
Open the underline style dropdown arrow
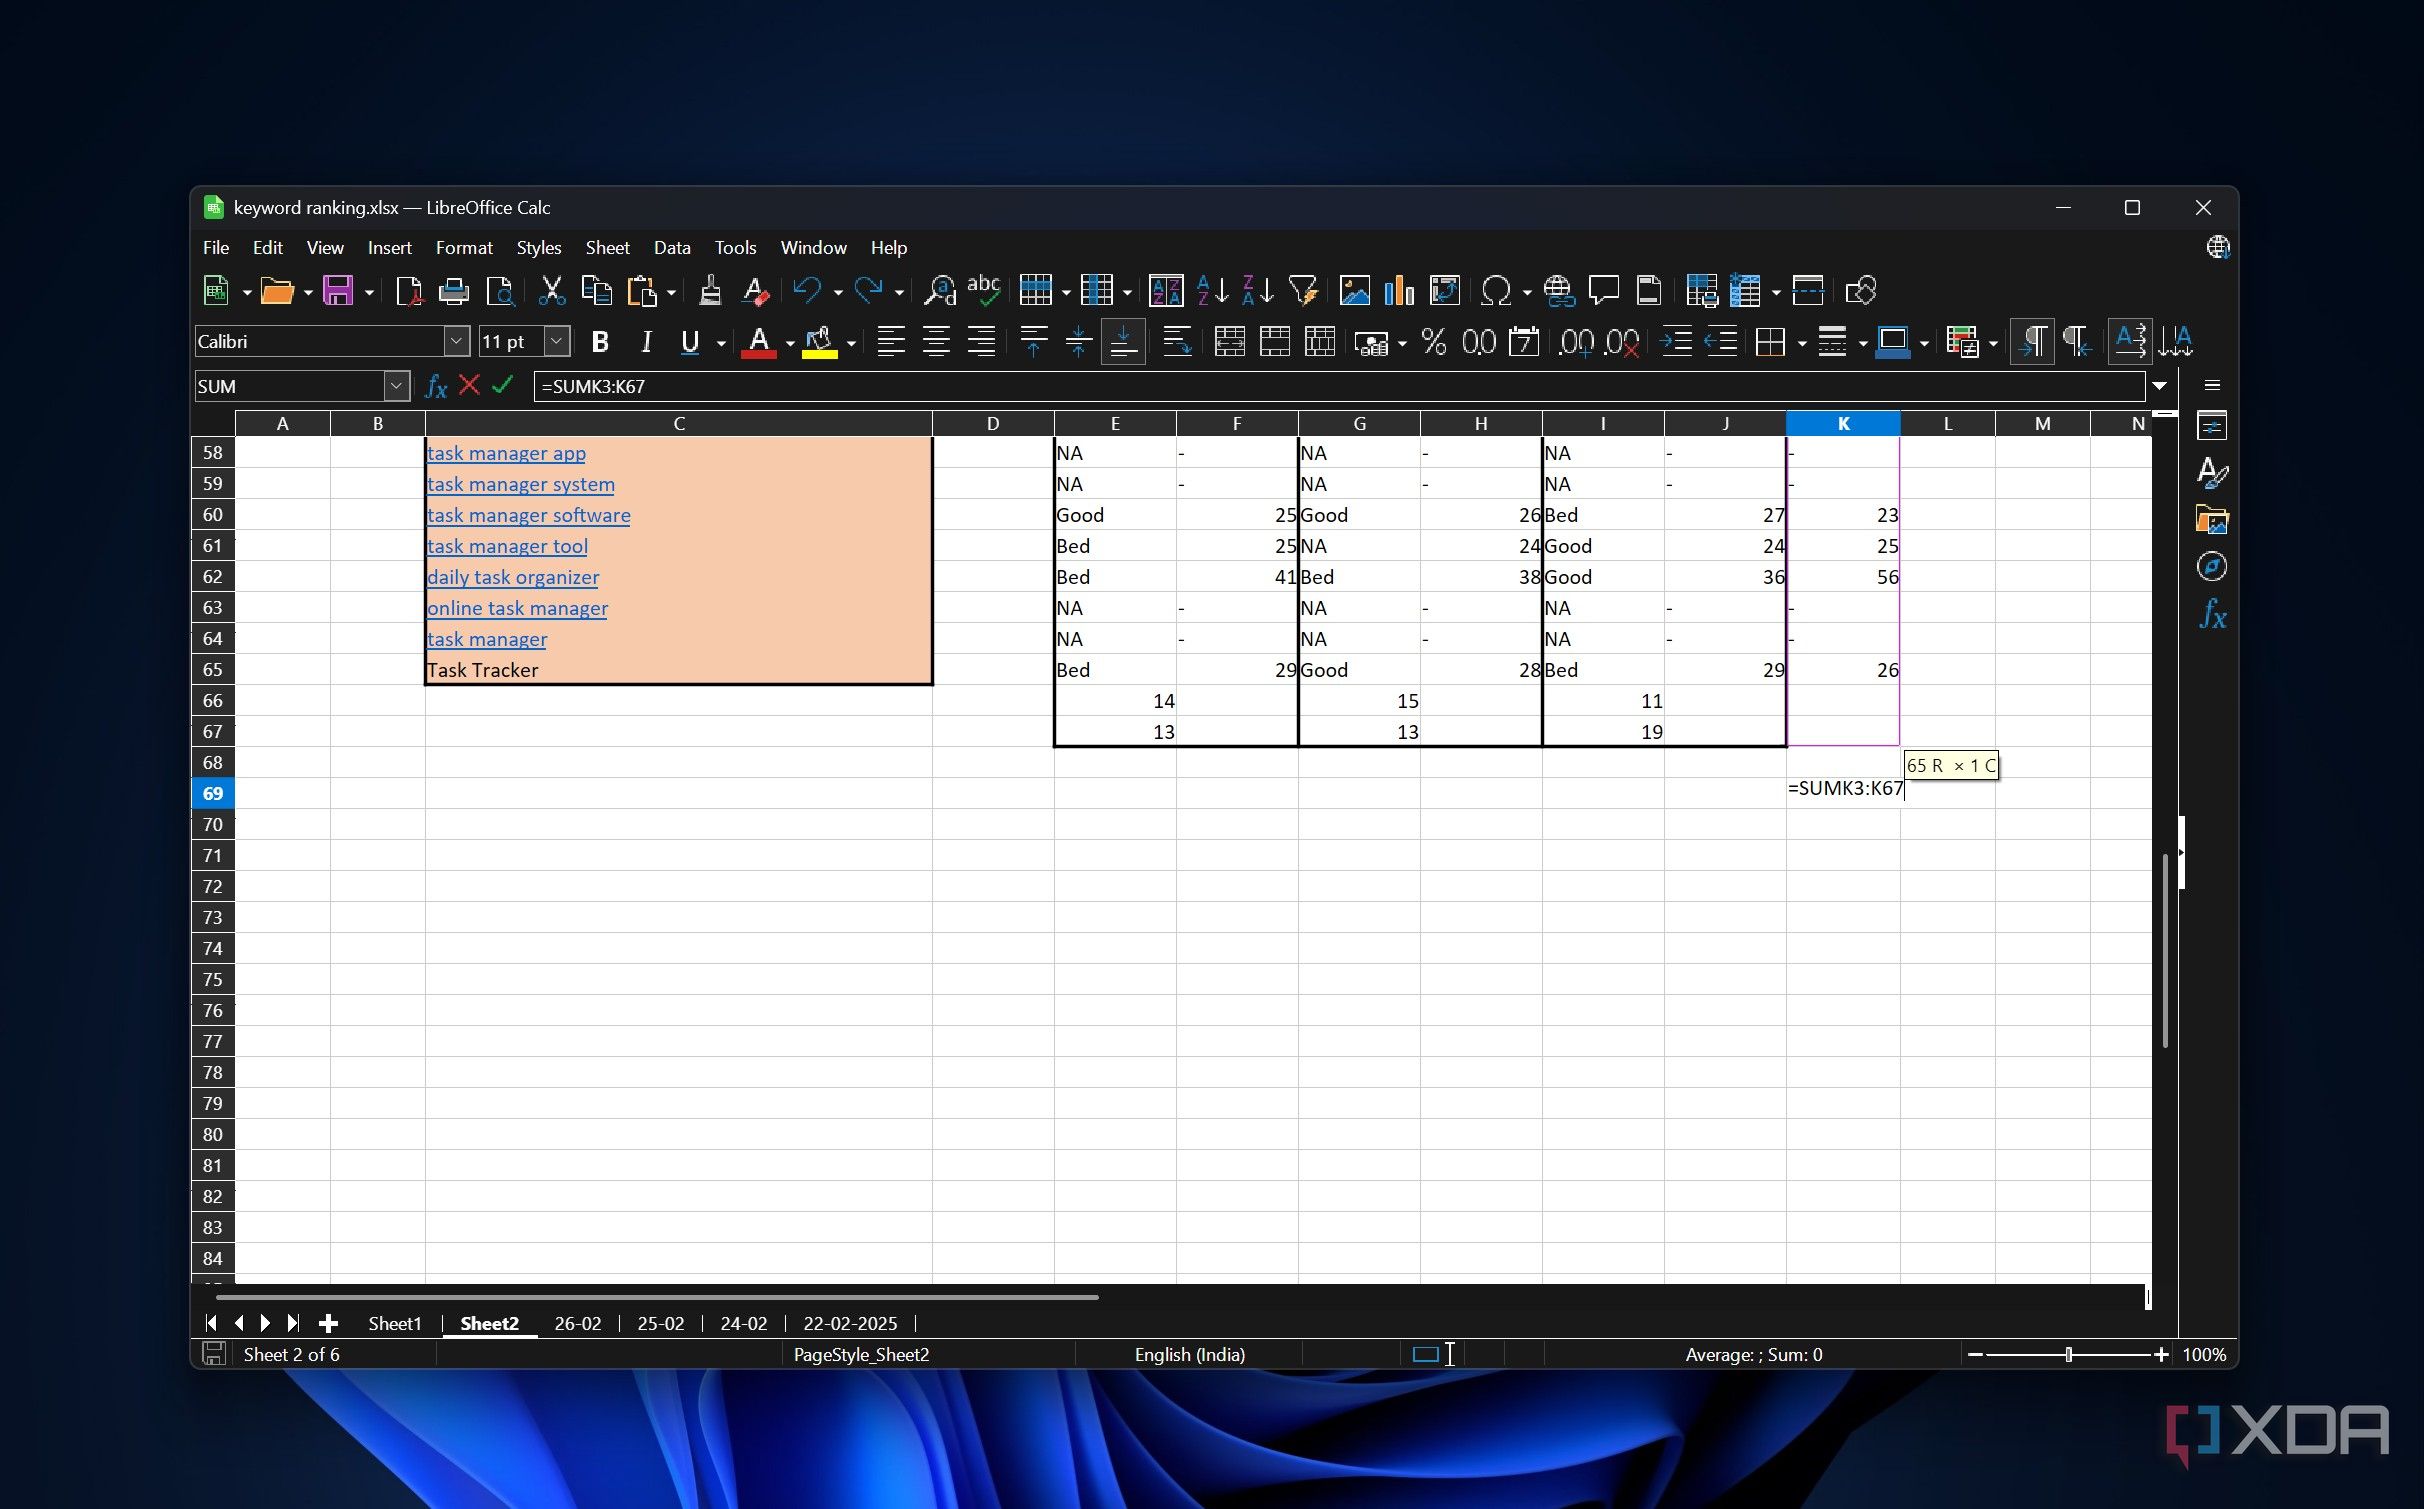(720, 344)
